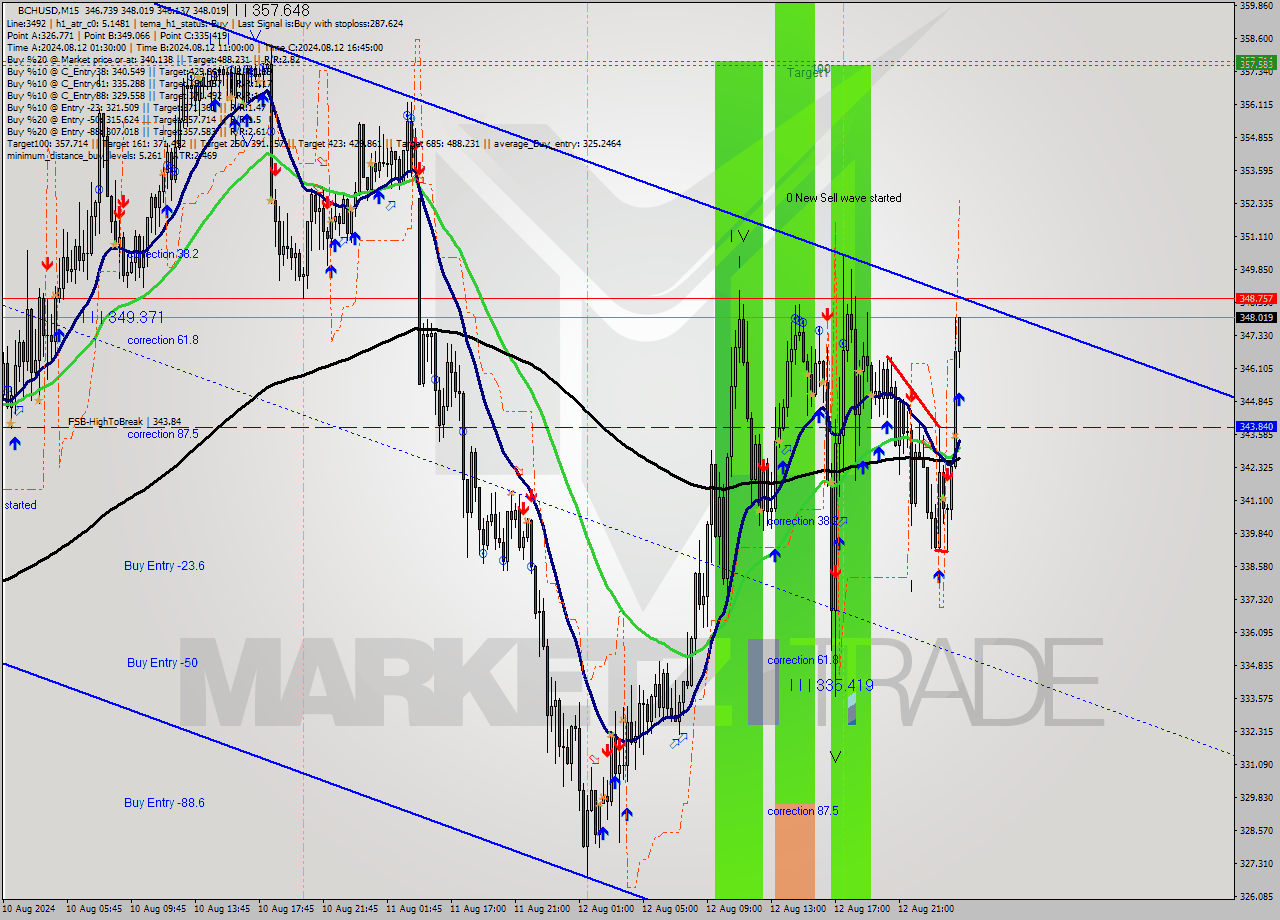The width and height of the screenshot is (1280, 920).
Task: Click the '10 Aug 21:45' time label
Action: click(x=351, y=909)
